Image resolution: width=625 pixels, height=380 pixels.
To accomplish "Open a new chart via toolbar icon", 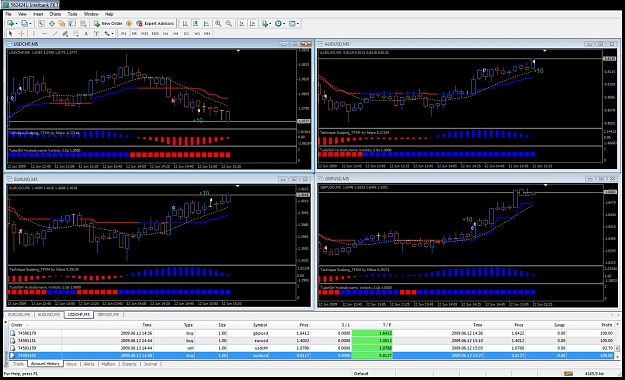I will click(10, 24).
